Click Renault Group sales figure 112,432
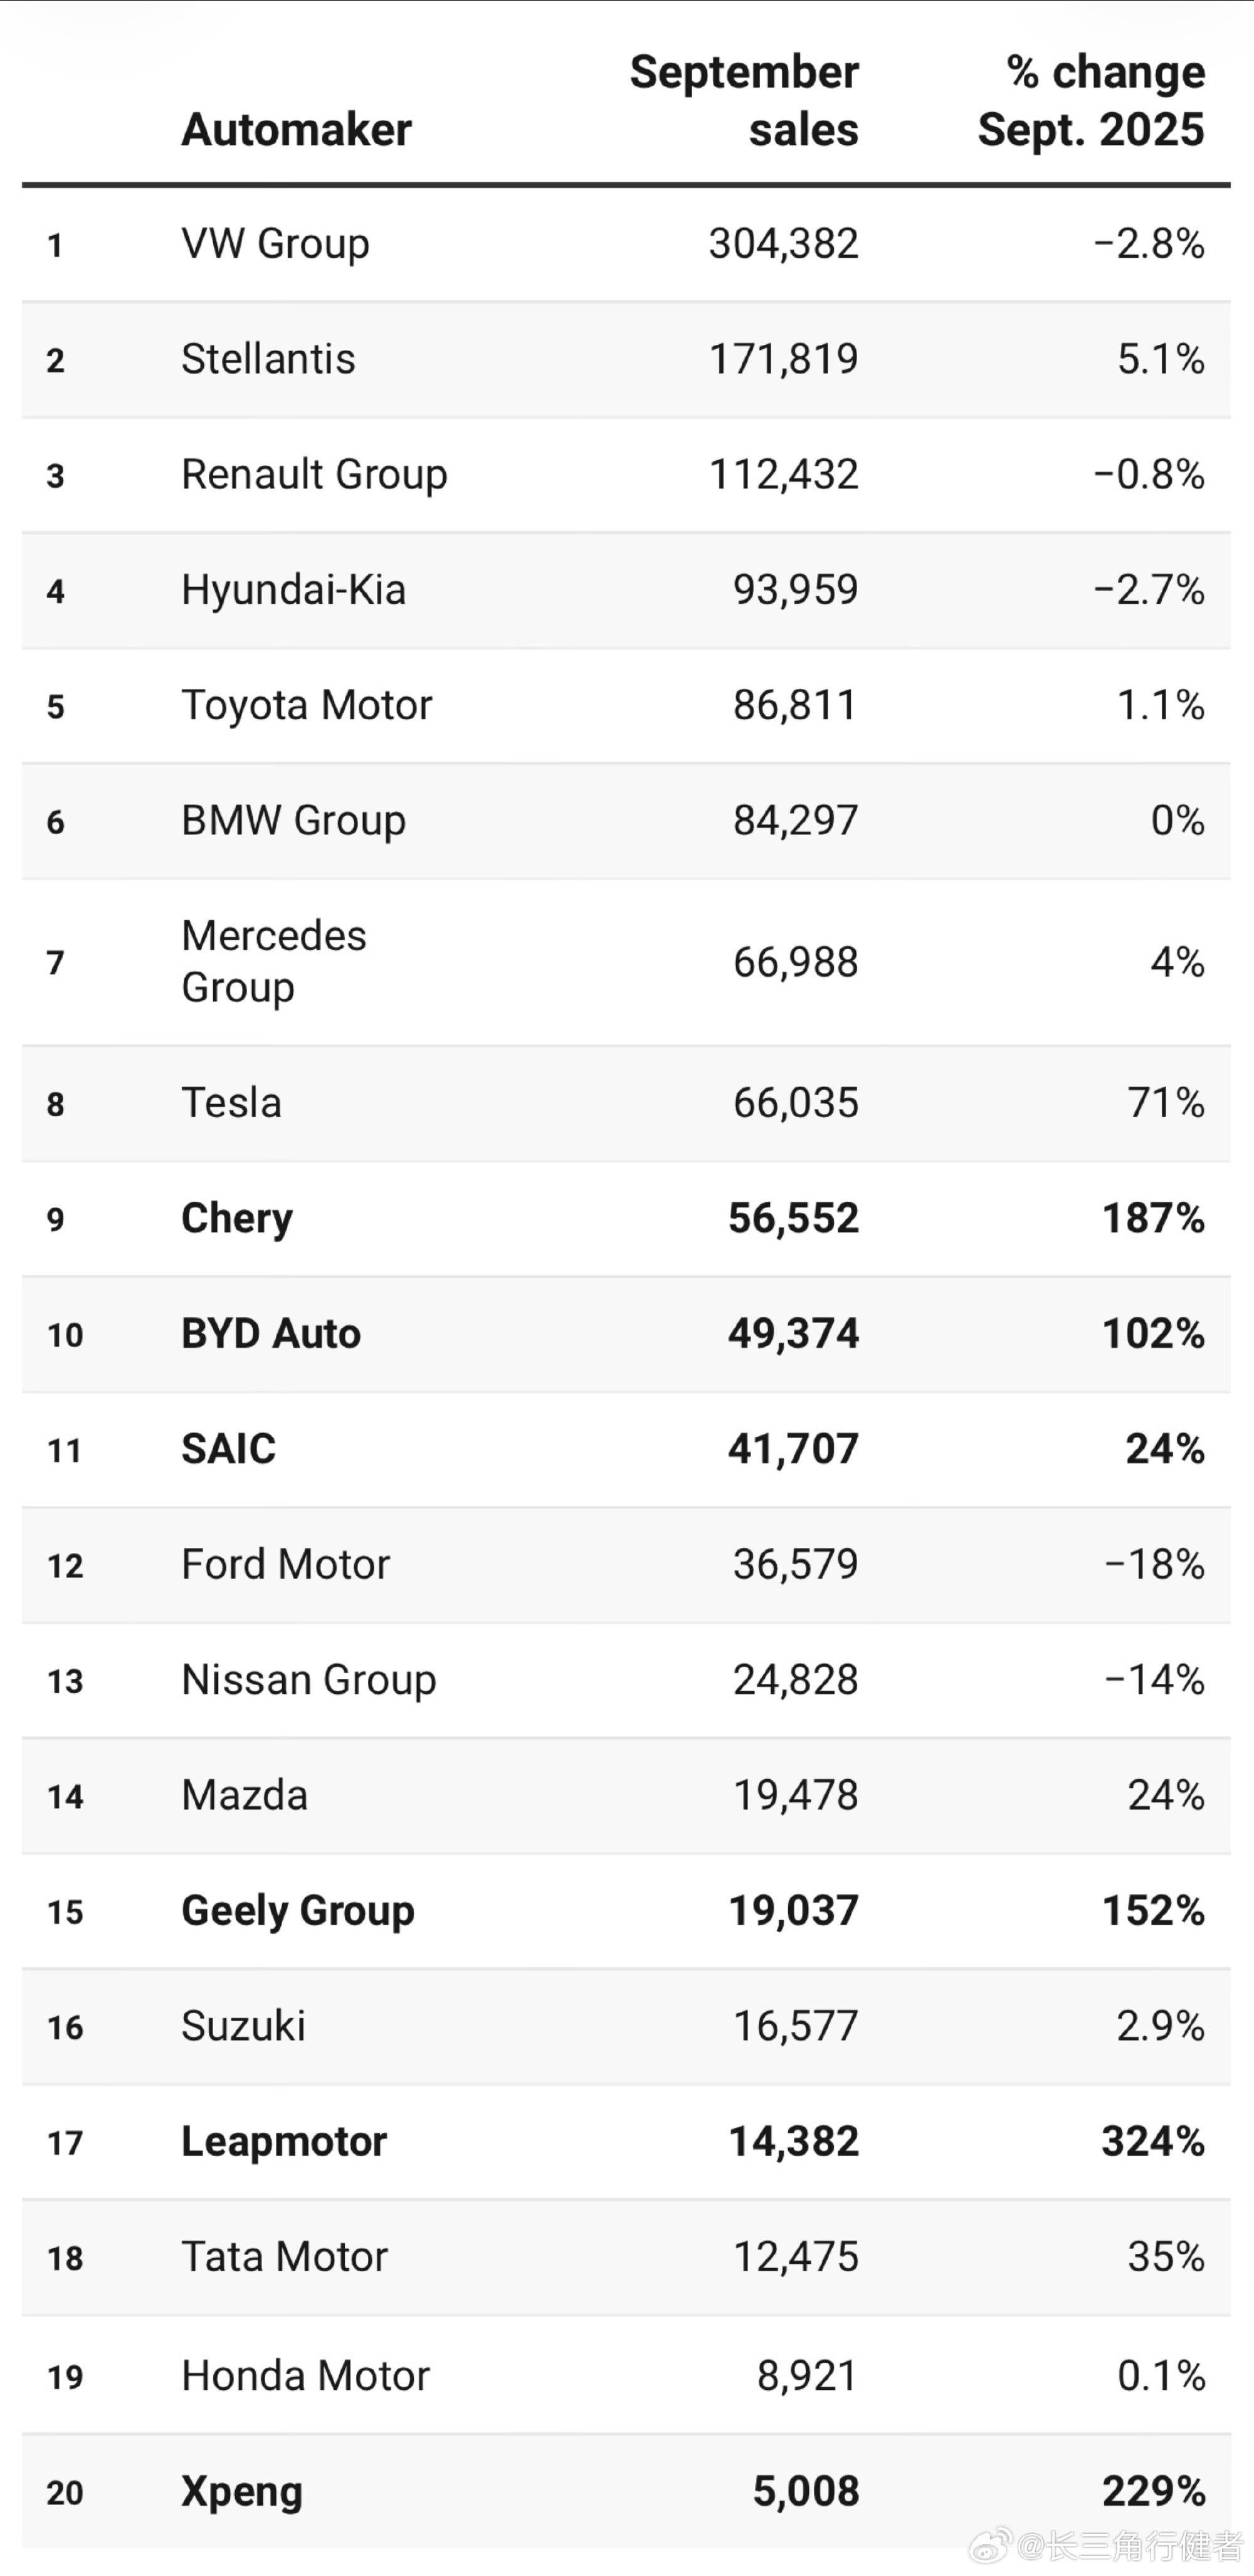Viewport: 1254px width, 2576px height. (x=784, y=475)
